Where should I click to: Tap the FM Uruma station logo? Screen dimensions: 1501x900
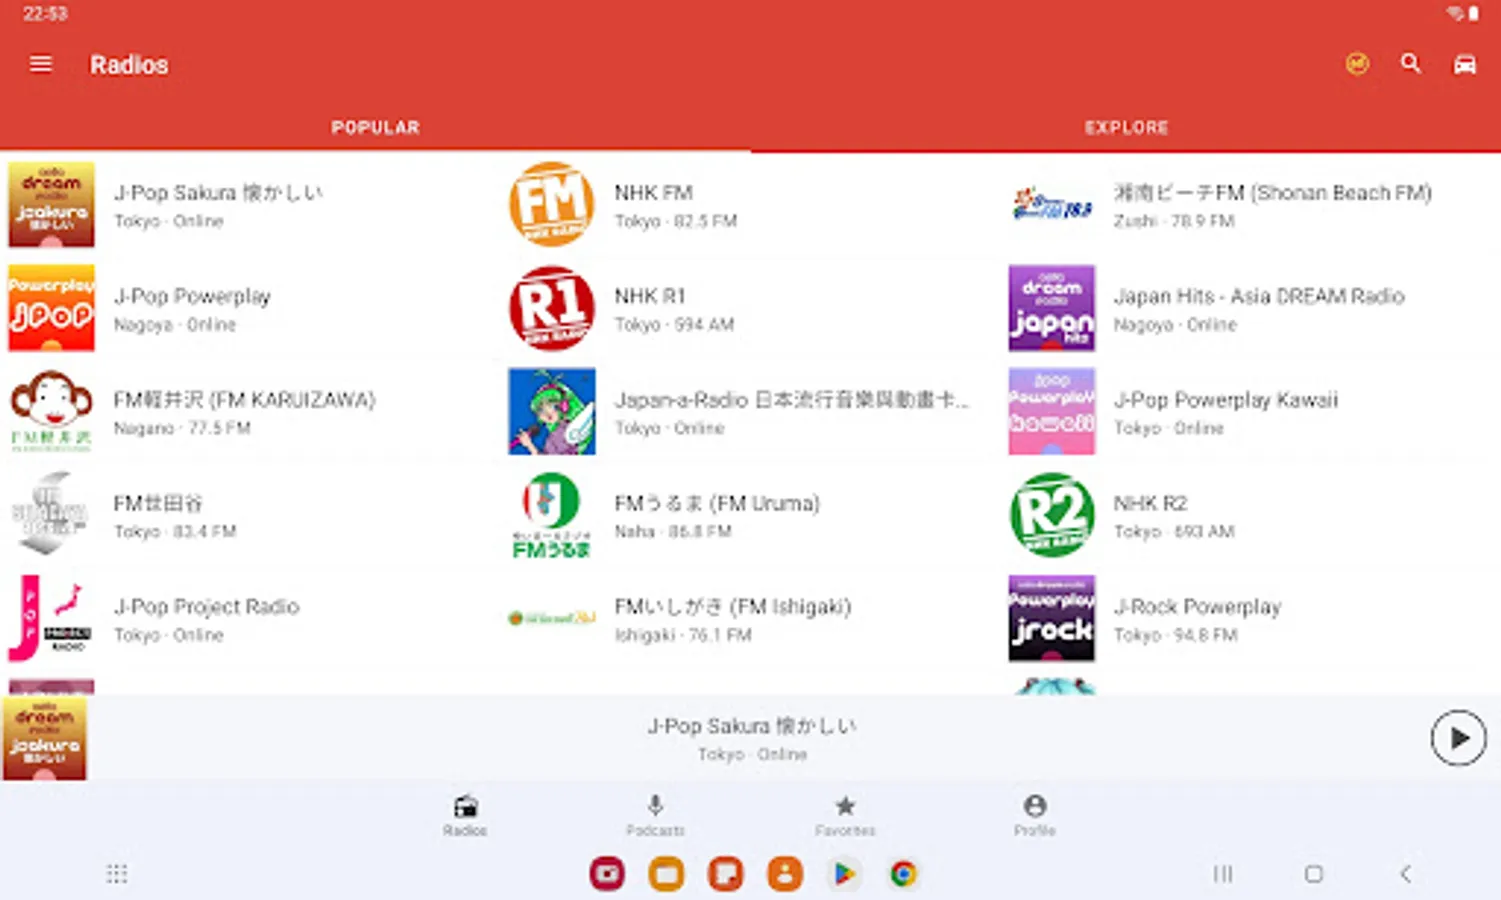coord(551,514)
